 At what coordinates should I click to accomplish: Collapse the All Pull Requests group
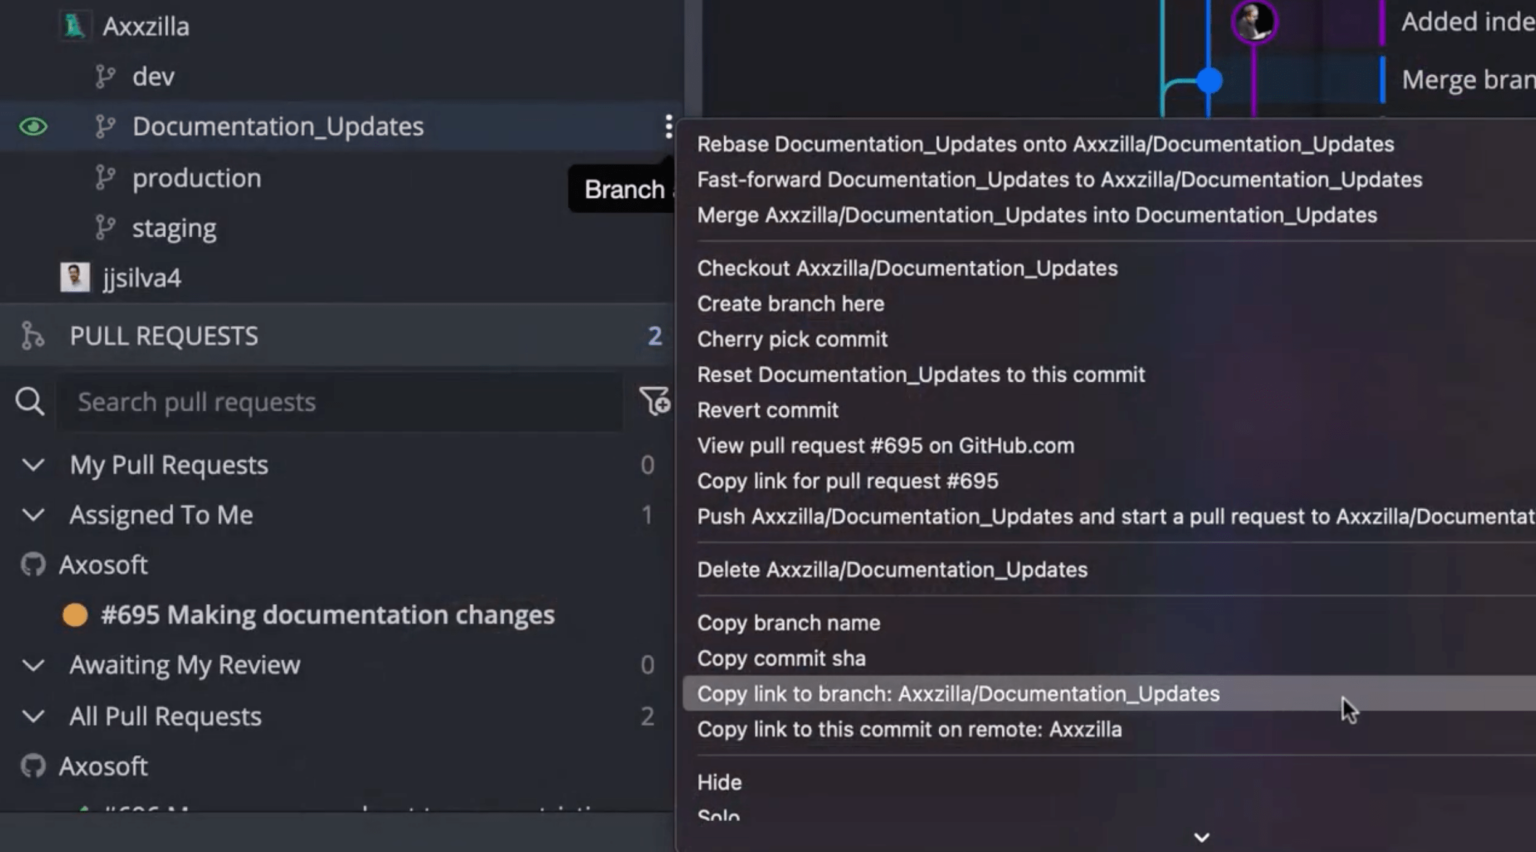click(33, 716)
